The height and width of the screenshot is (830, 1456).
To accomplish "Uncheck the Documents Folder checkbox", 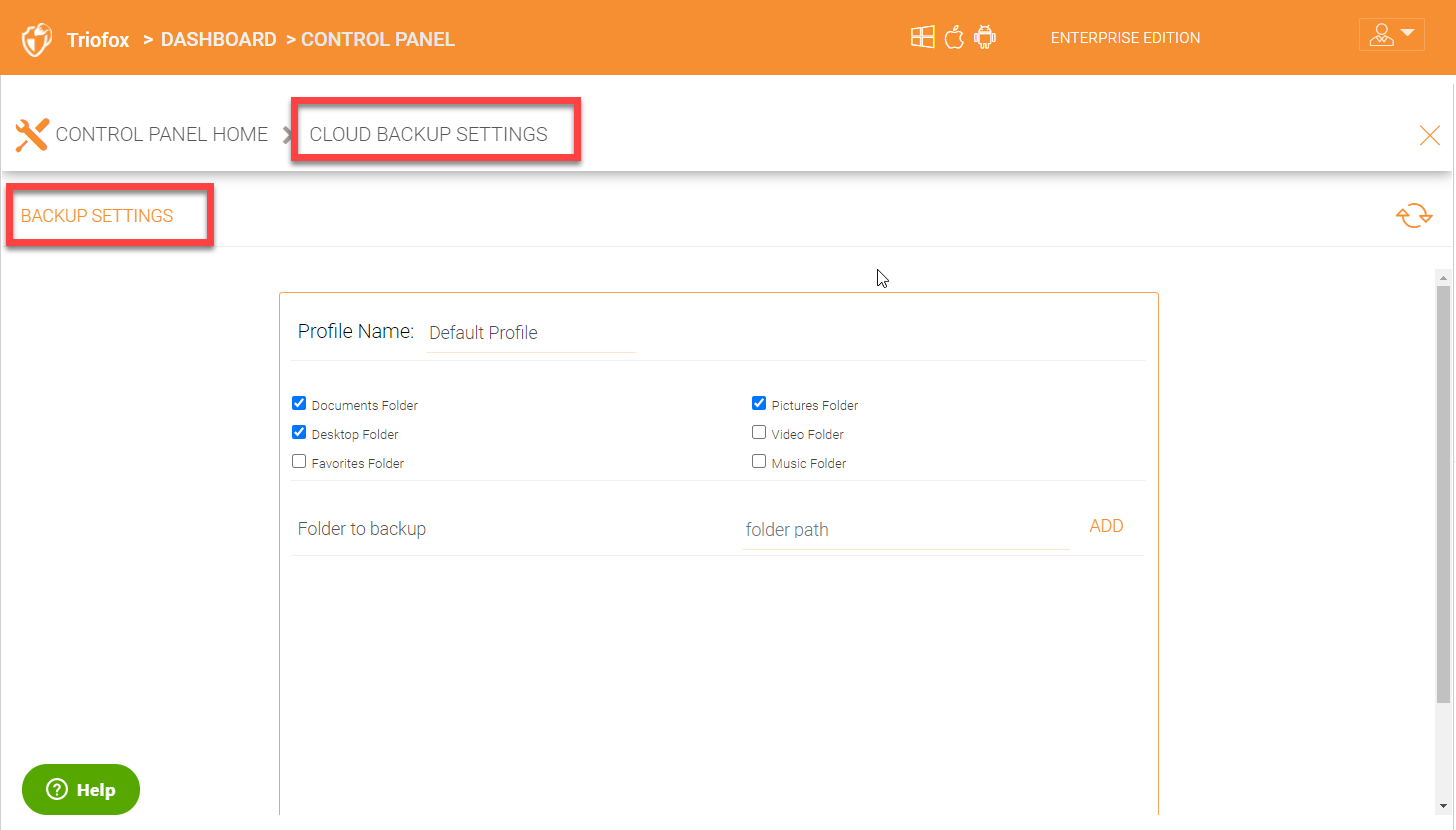I will [x=299, y=404].
